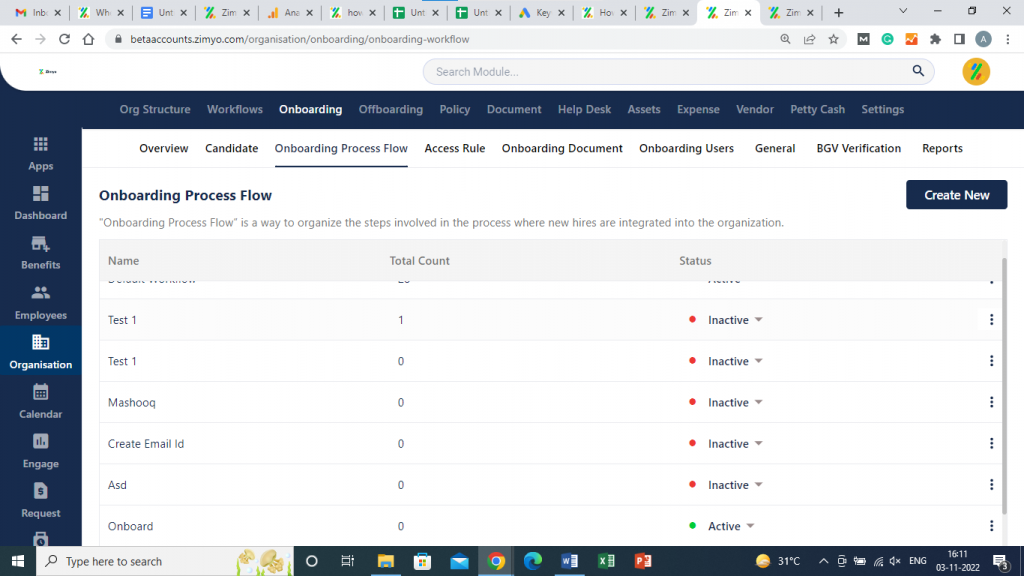Open the Dashboard sidebar icon
The image size is (1024, 576).
(x=40, y=194)
